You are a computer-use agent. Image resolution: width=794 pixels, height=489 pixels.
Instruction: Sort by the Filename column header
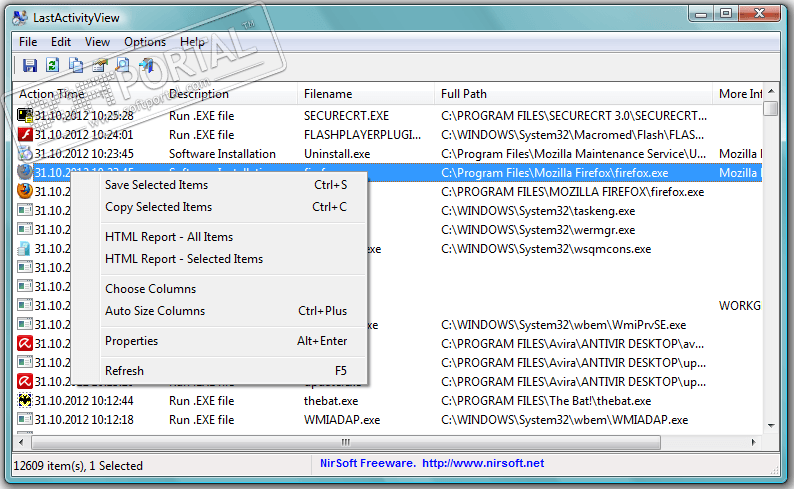(x=366, y=94)
